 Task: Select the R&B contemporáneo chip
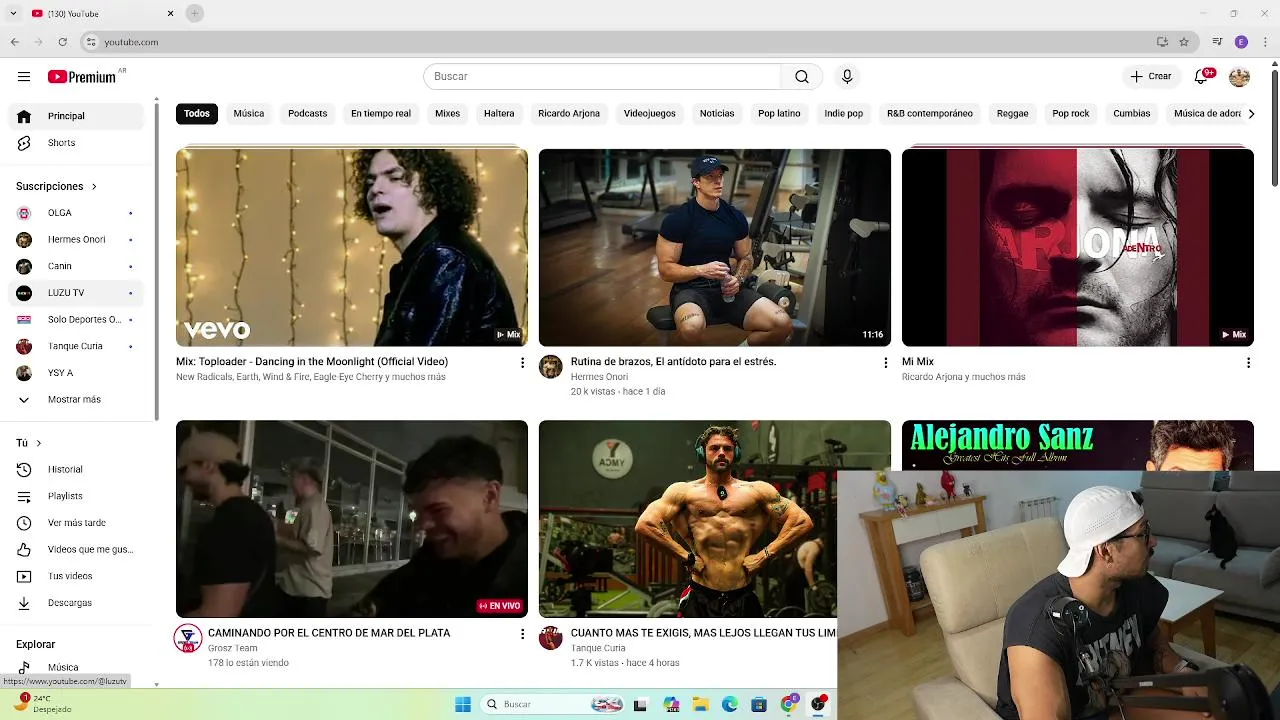coord(930,114)
